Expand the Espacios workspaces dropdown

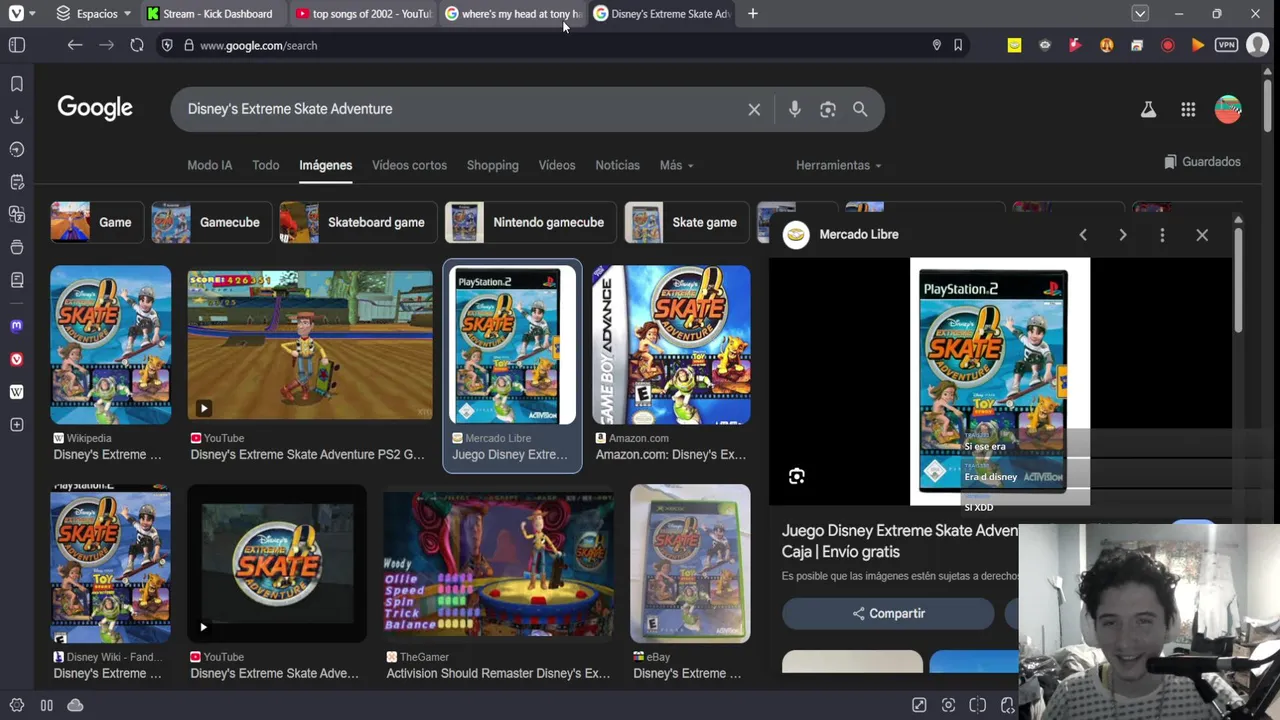click(93, 14)
